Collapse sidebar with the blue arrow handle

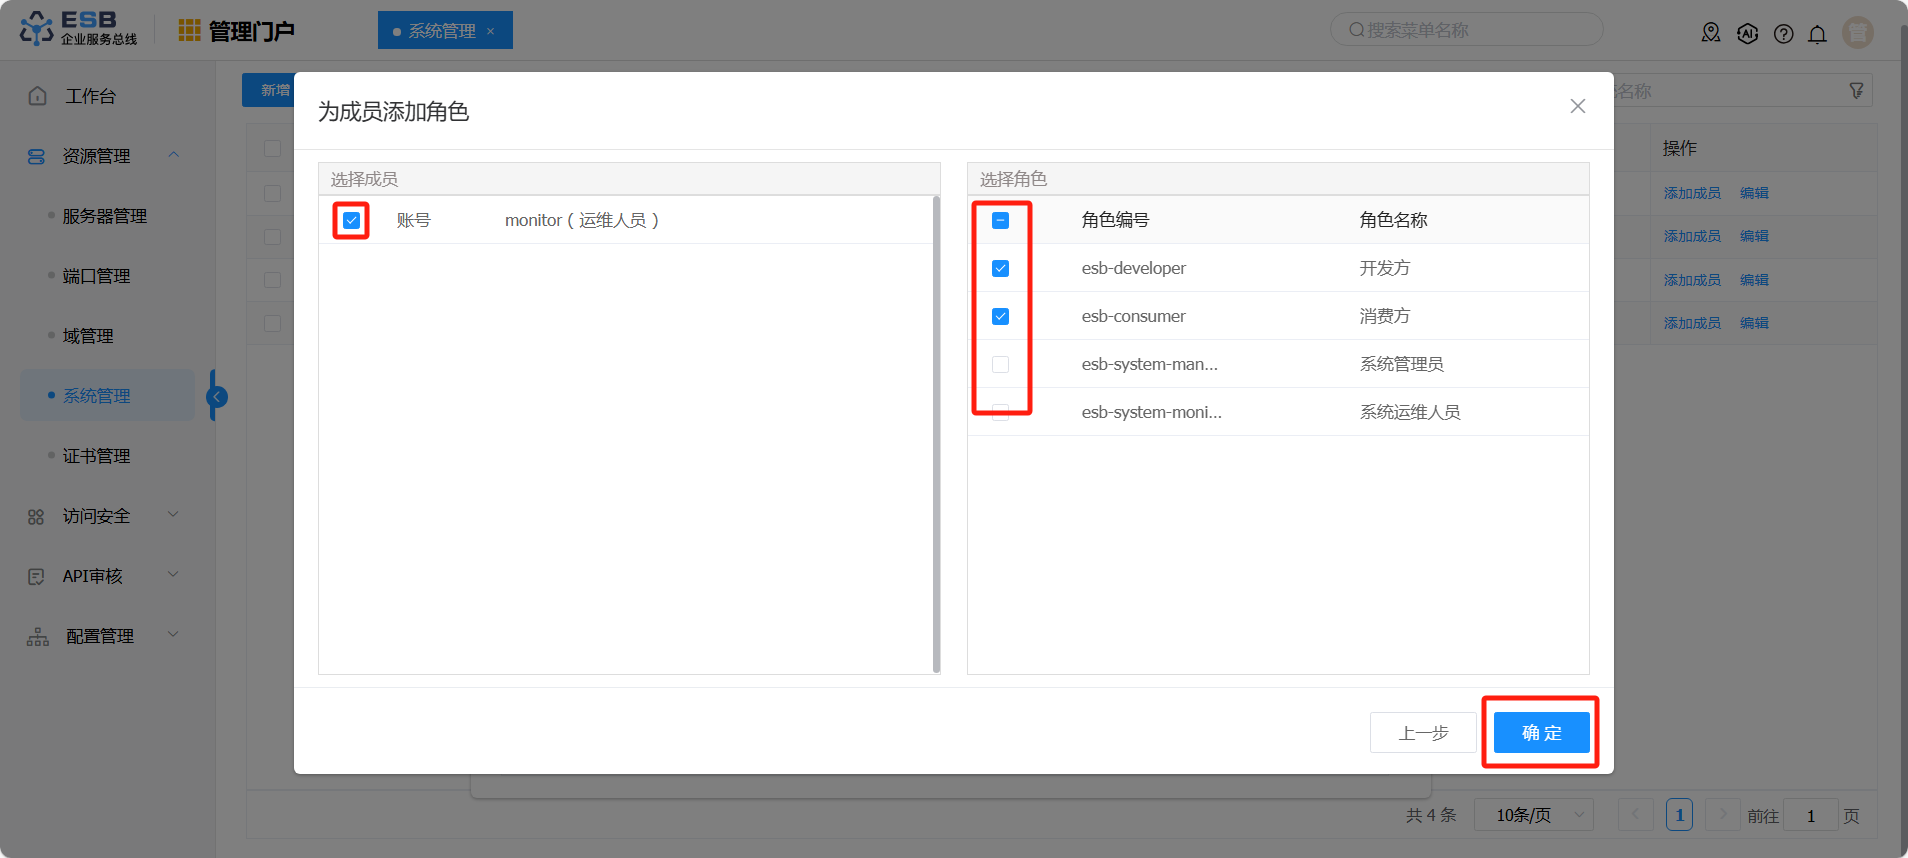click(x=216, y=397)
